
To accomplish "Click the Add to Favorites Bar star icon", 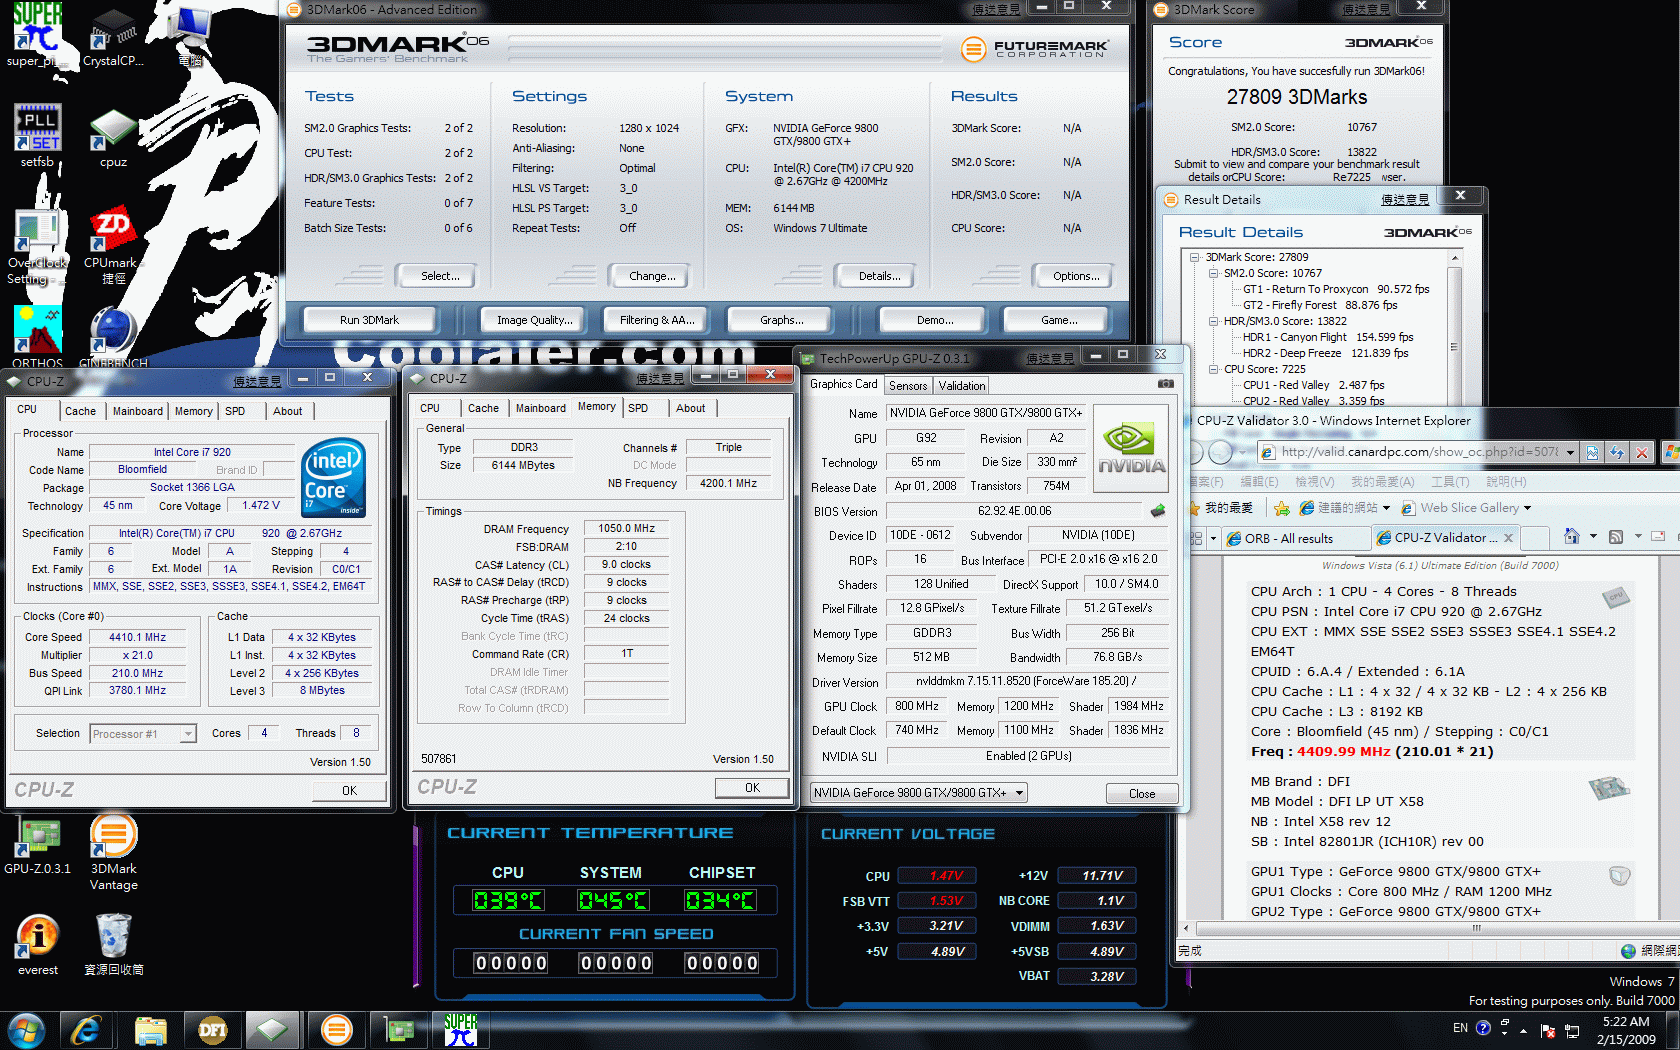I will pos(1281,508).
